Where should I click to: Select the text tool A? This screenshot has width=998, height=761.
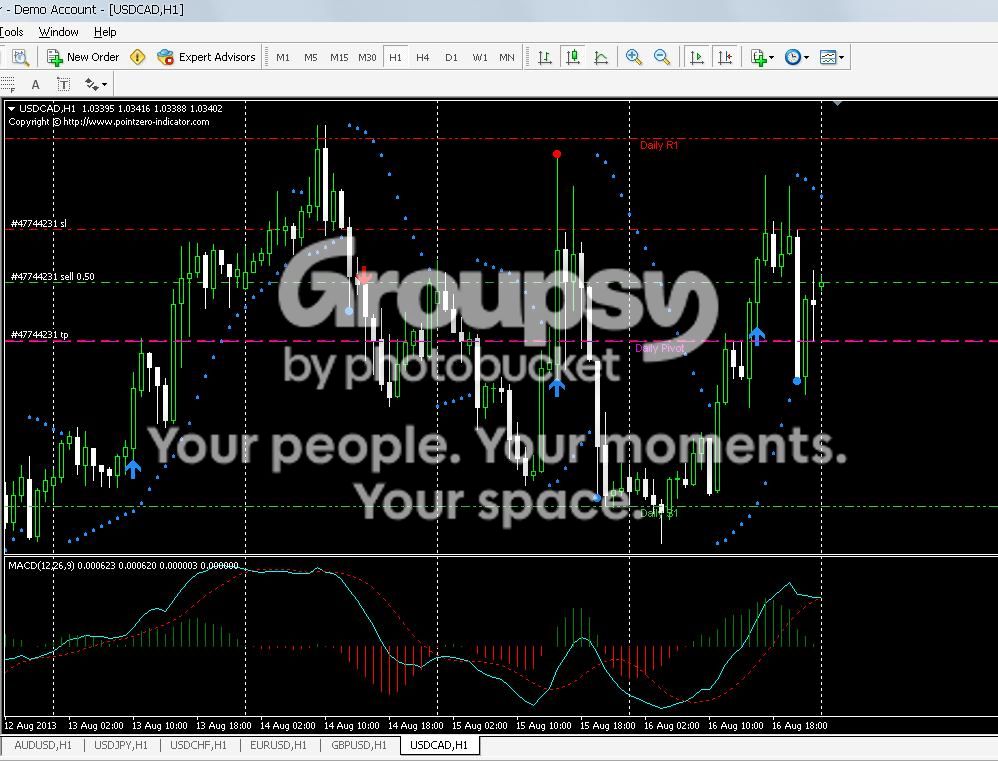pyautogui.click(x=36, y=85)
